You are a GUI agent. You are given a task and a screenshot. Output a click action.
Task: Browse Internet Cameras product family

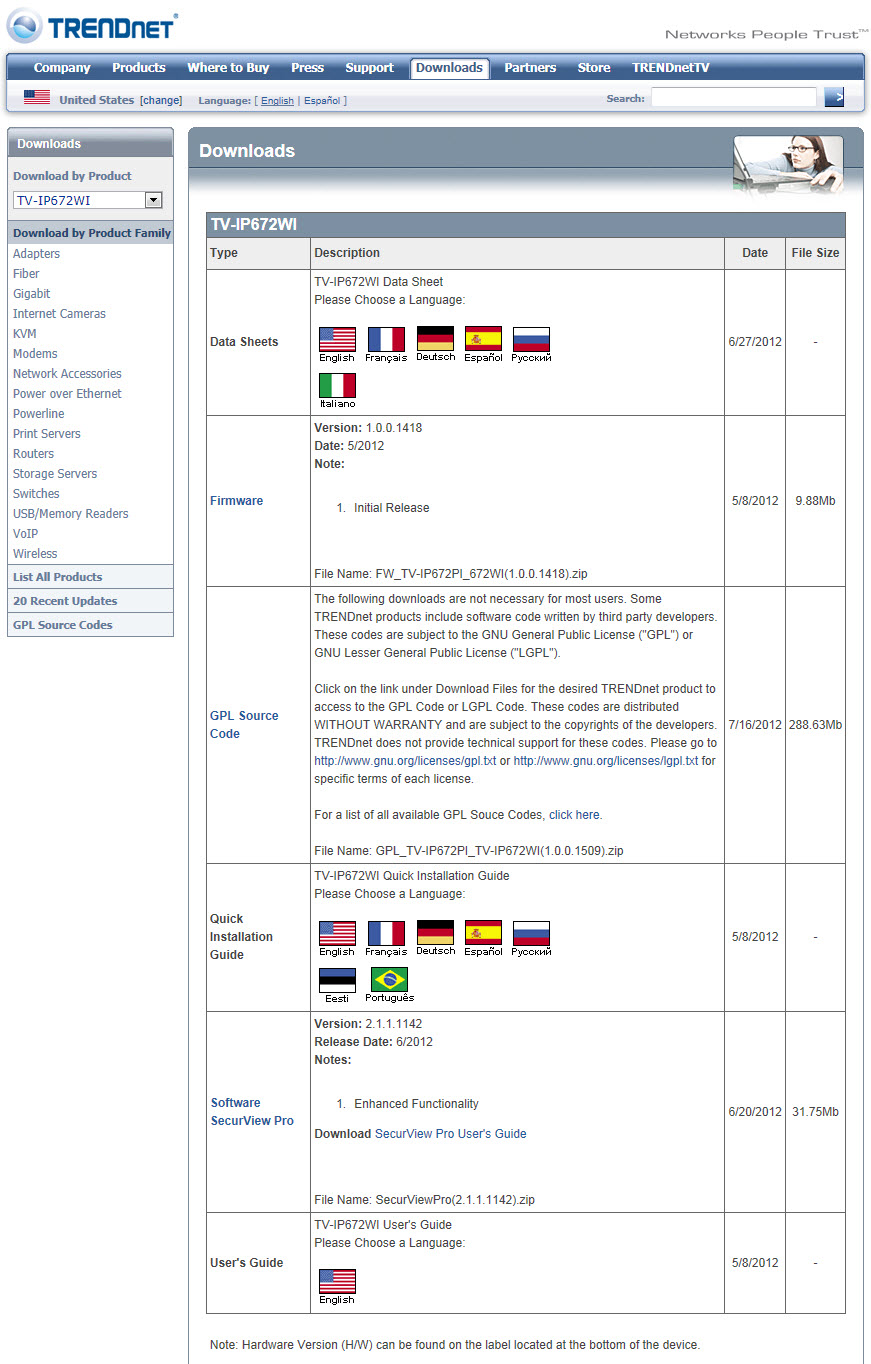pyautogui.click(x=59, y=314)
